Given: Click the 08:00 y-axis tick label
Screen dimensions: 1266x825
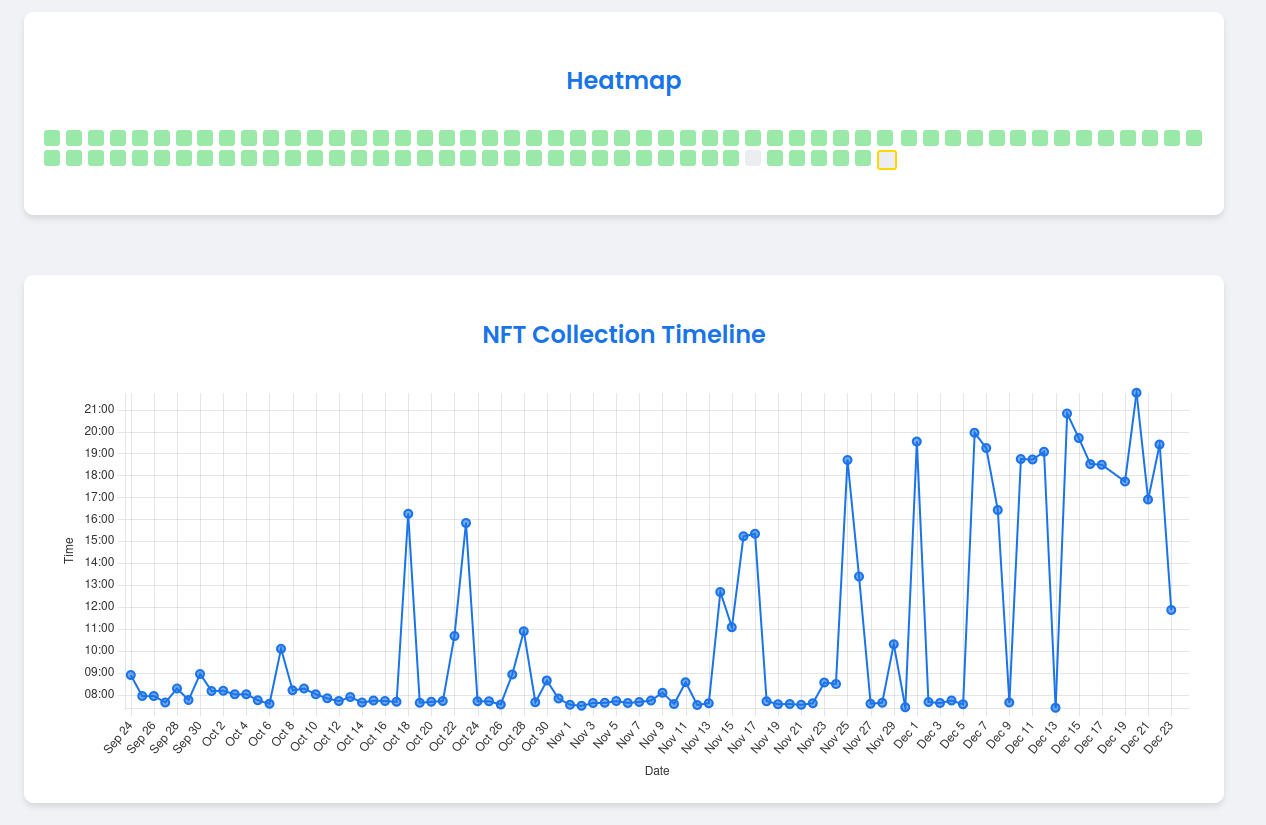Looking at the screenshot, I should [100, 694].
